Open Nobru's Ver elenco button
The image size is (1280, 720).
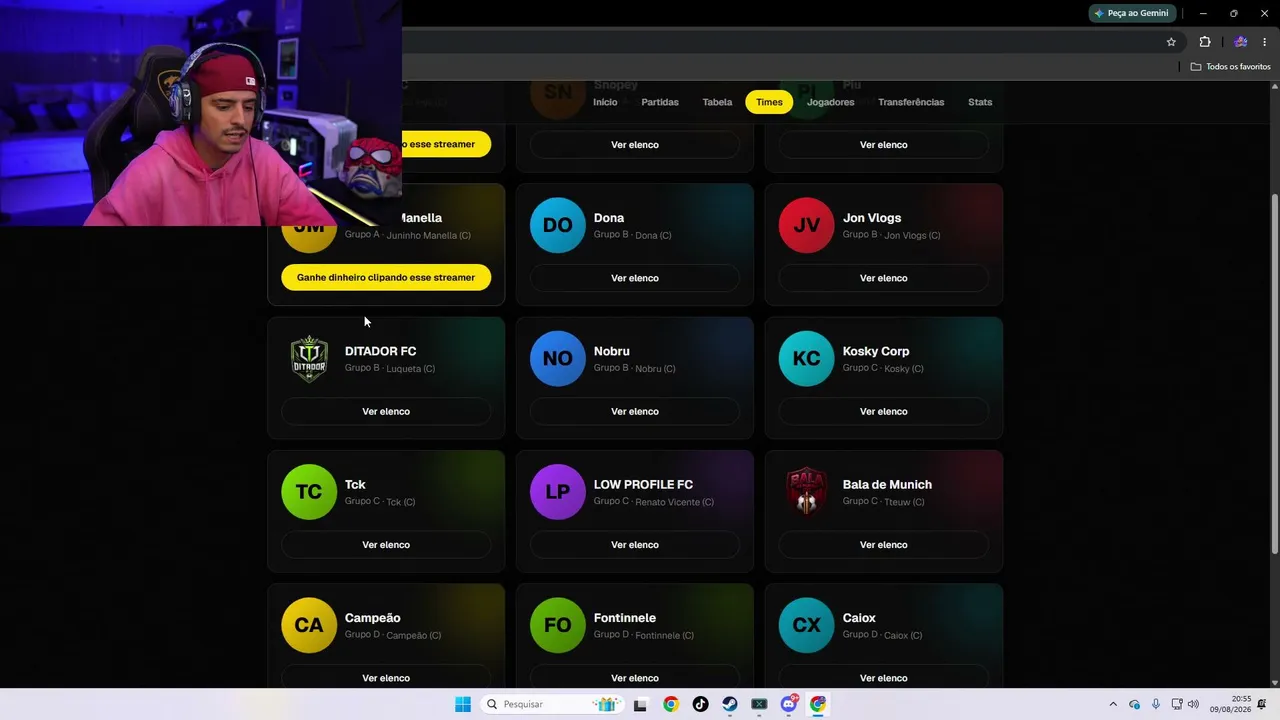point(635,411)
